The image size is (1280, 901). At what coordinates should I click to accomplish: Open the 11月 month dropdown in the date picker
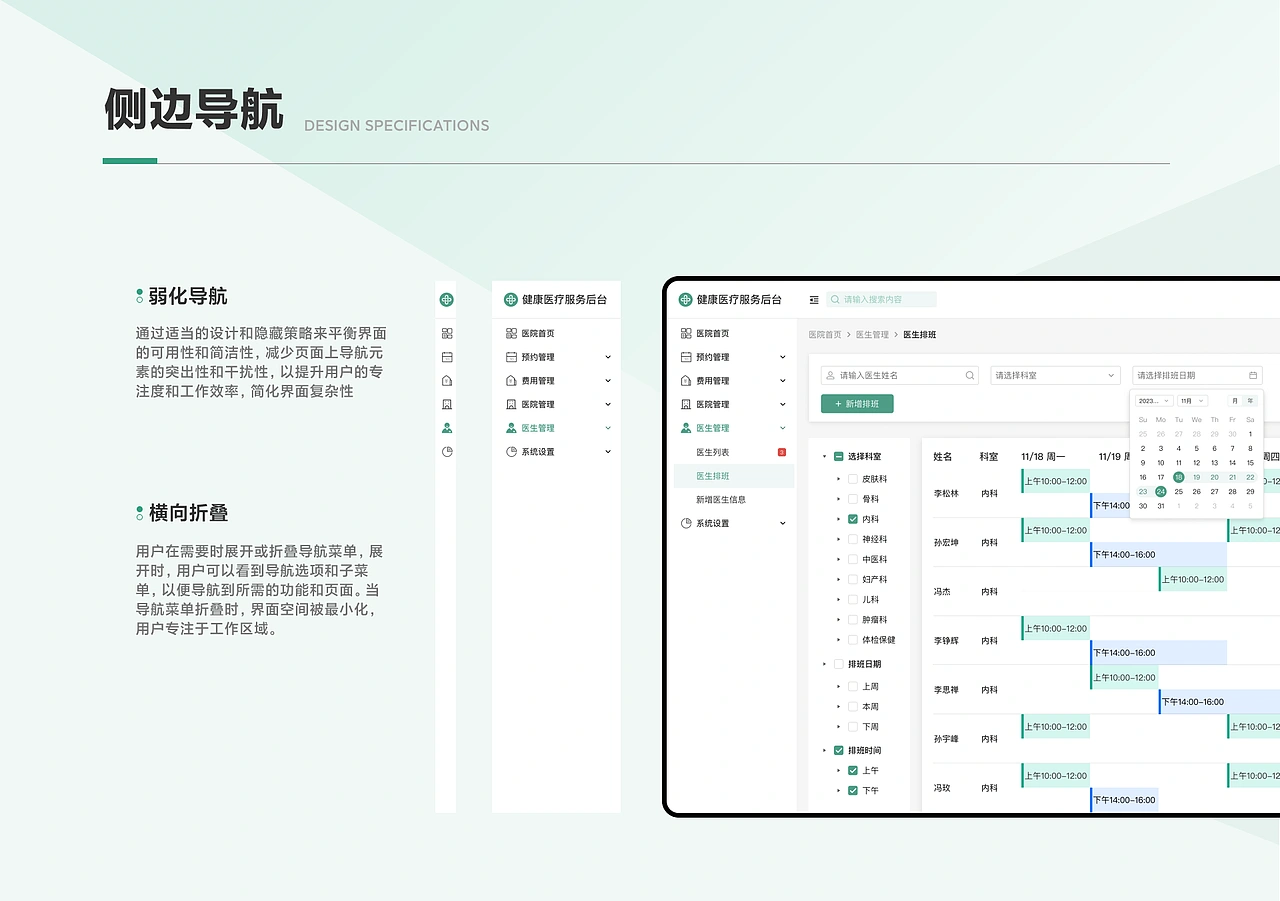coord(1192,401)
